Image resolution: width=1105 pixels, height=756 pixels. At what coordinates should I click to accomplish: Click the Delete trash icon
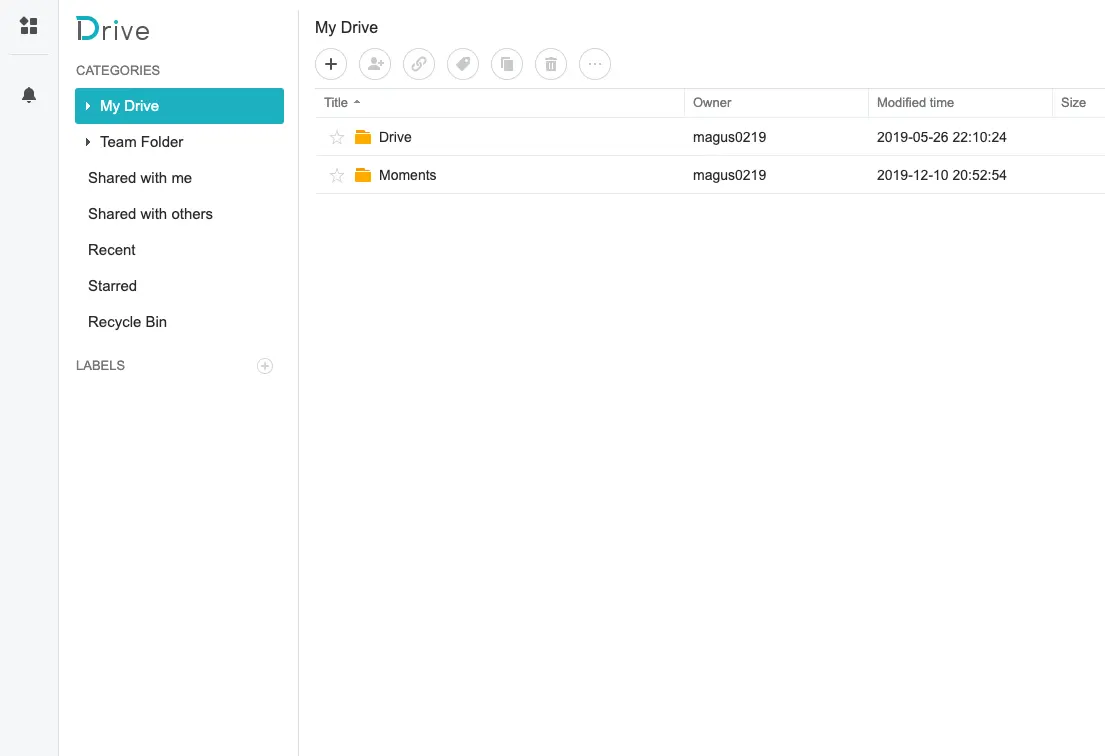click(x=551, y=64)
